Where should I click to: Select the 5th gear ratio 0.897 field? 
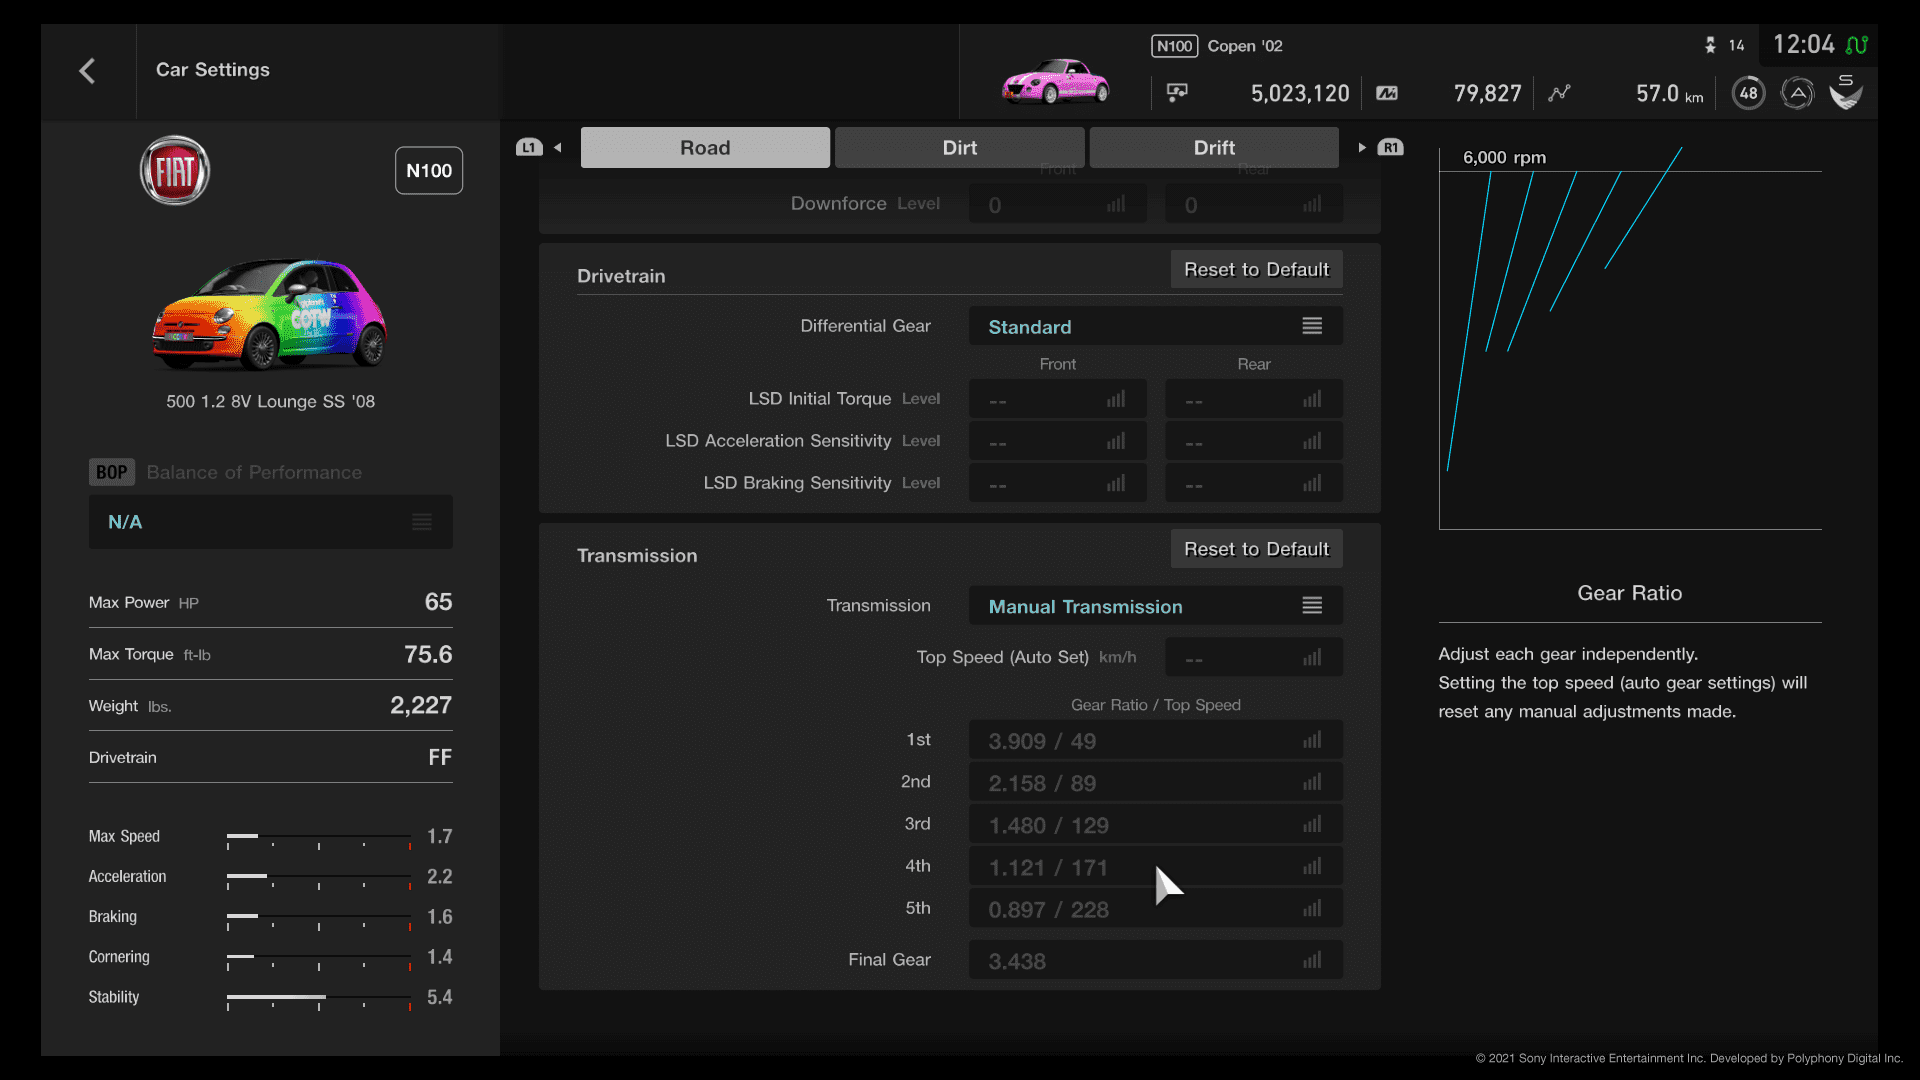point(1156,908)
